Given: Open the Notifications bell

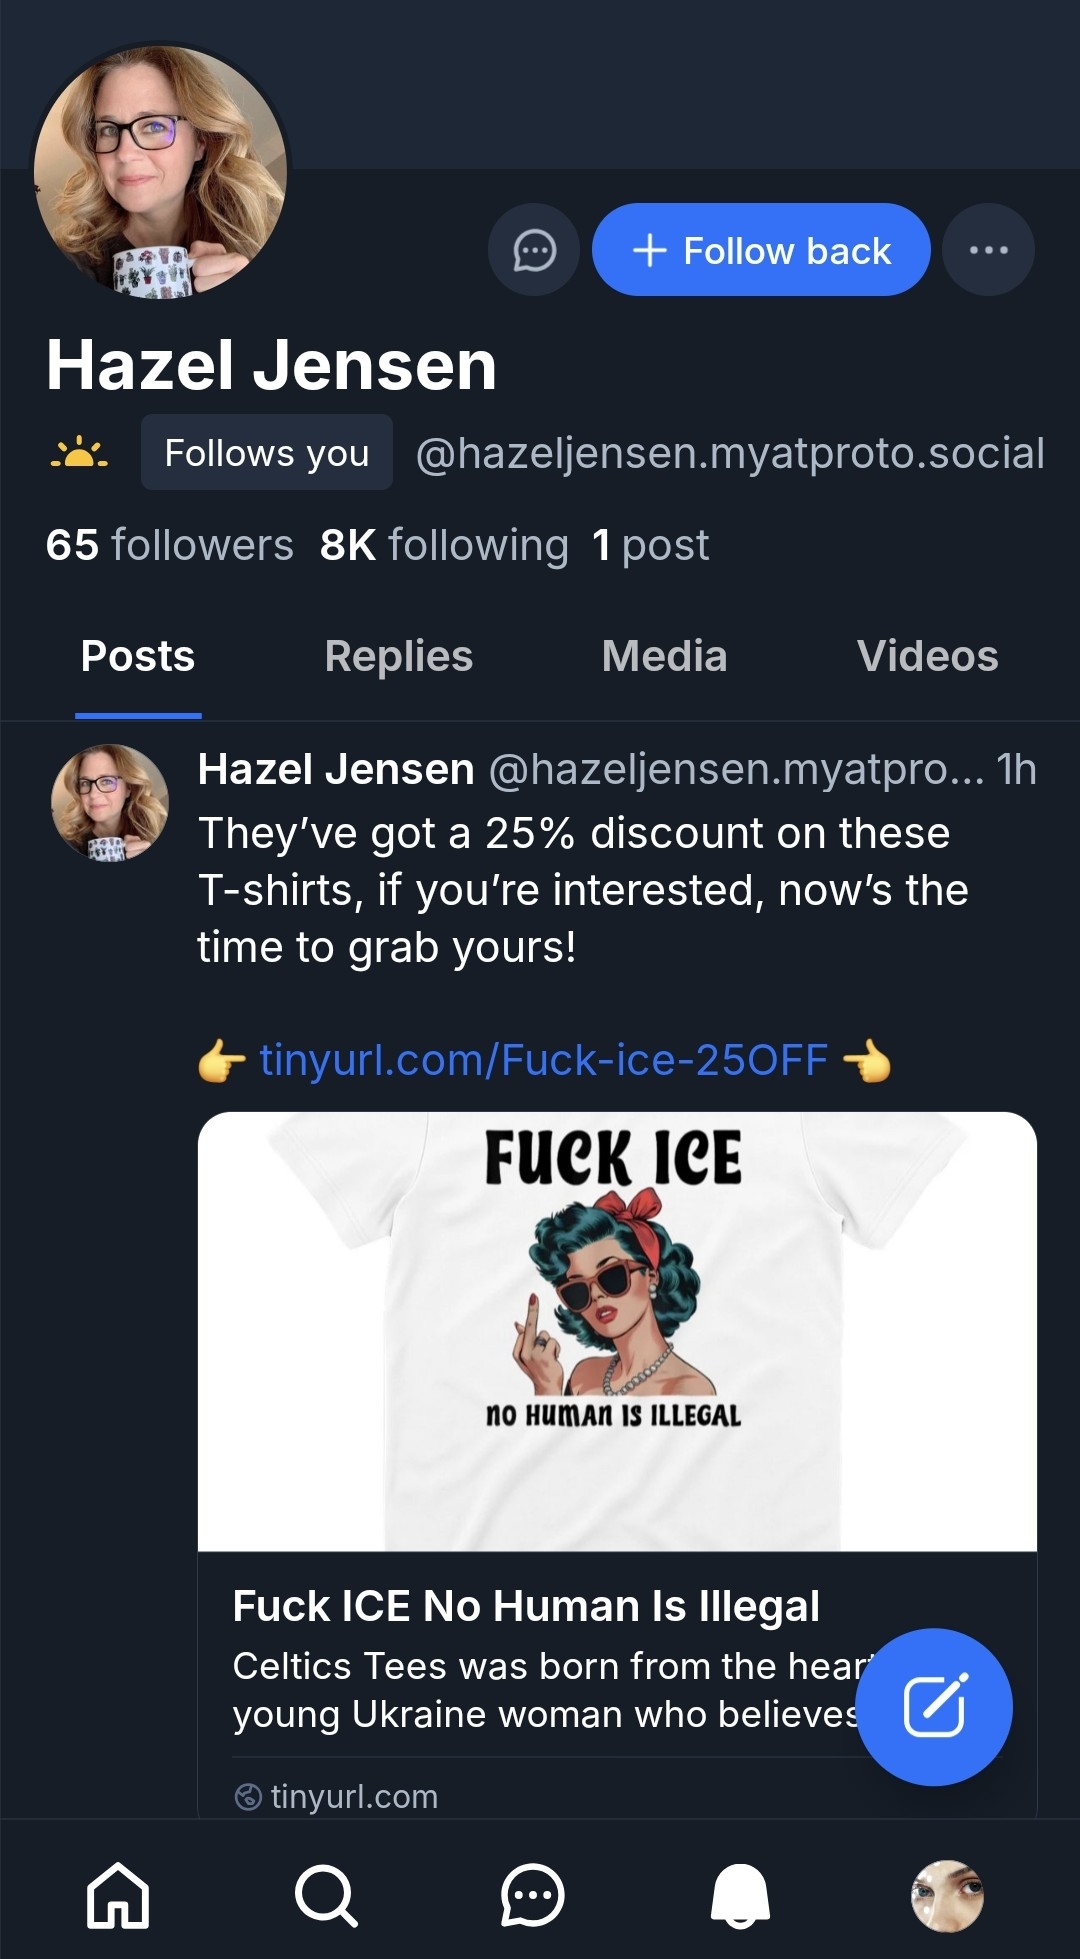Looking at the screenshot, I should click(x=740, y=1895).
